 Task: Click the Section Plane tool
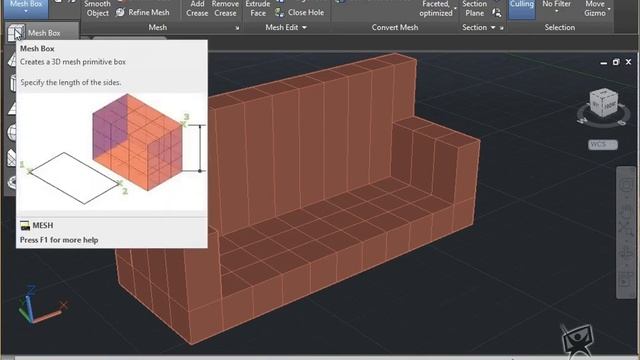point(474,9)
